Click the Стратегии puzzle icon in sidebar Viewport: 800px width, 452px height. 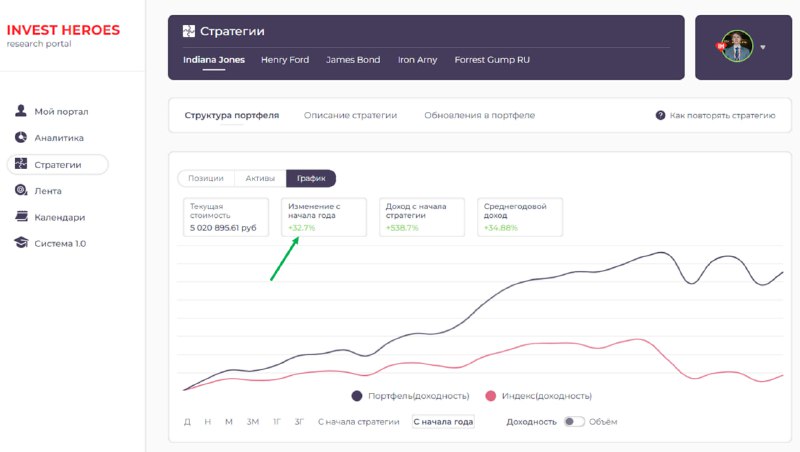(x=21, y=164)
